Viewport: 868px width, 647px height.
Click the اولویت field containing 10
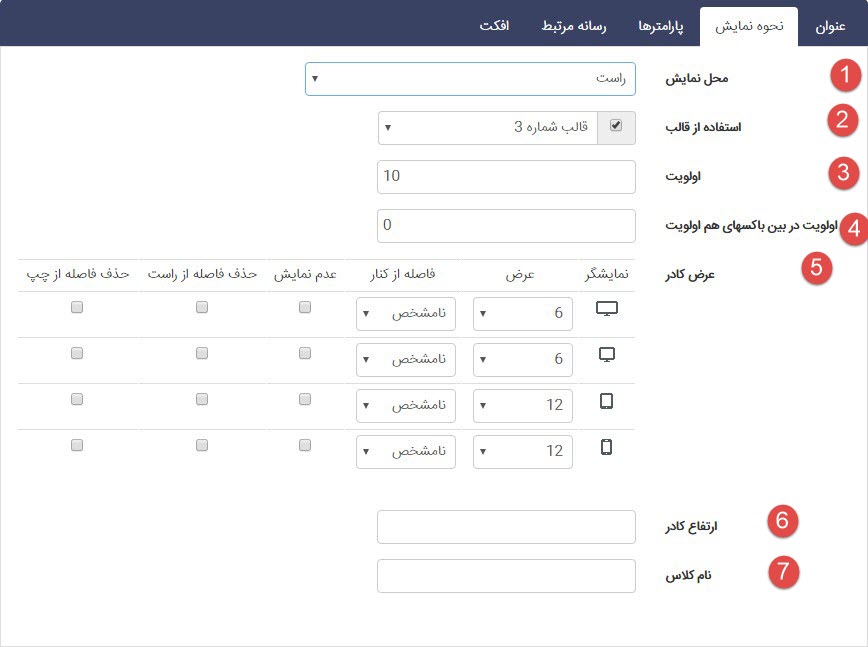click(x=506, y=177)
